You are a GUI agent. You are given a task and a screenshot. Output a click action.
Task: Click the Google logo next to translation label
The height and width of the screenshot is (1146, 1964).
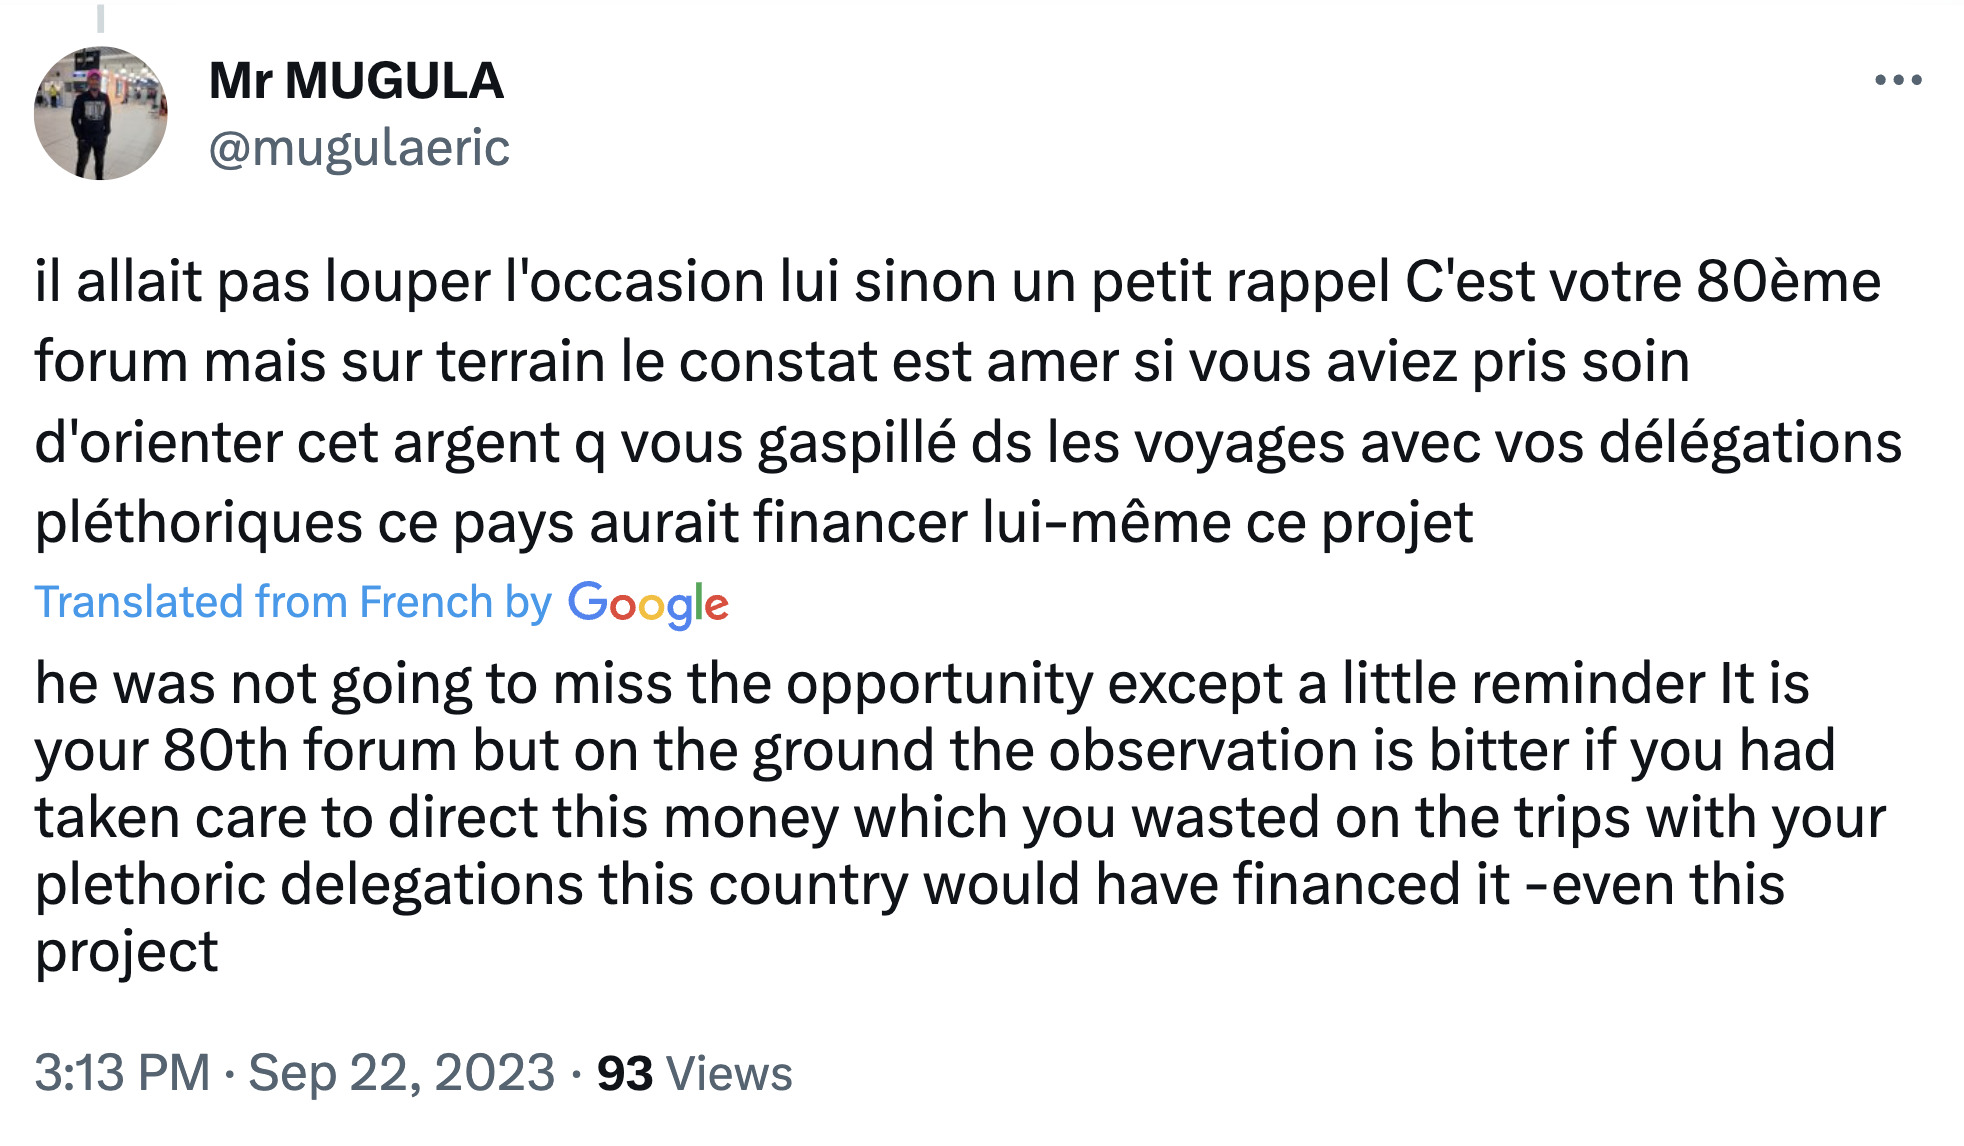(x=648, y=603)
